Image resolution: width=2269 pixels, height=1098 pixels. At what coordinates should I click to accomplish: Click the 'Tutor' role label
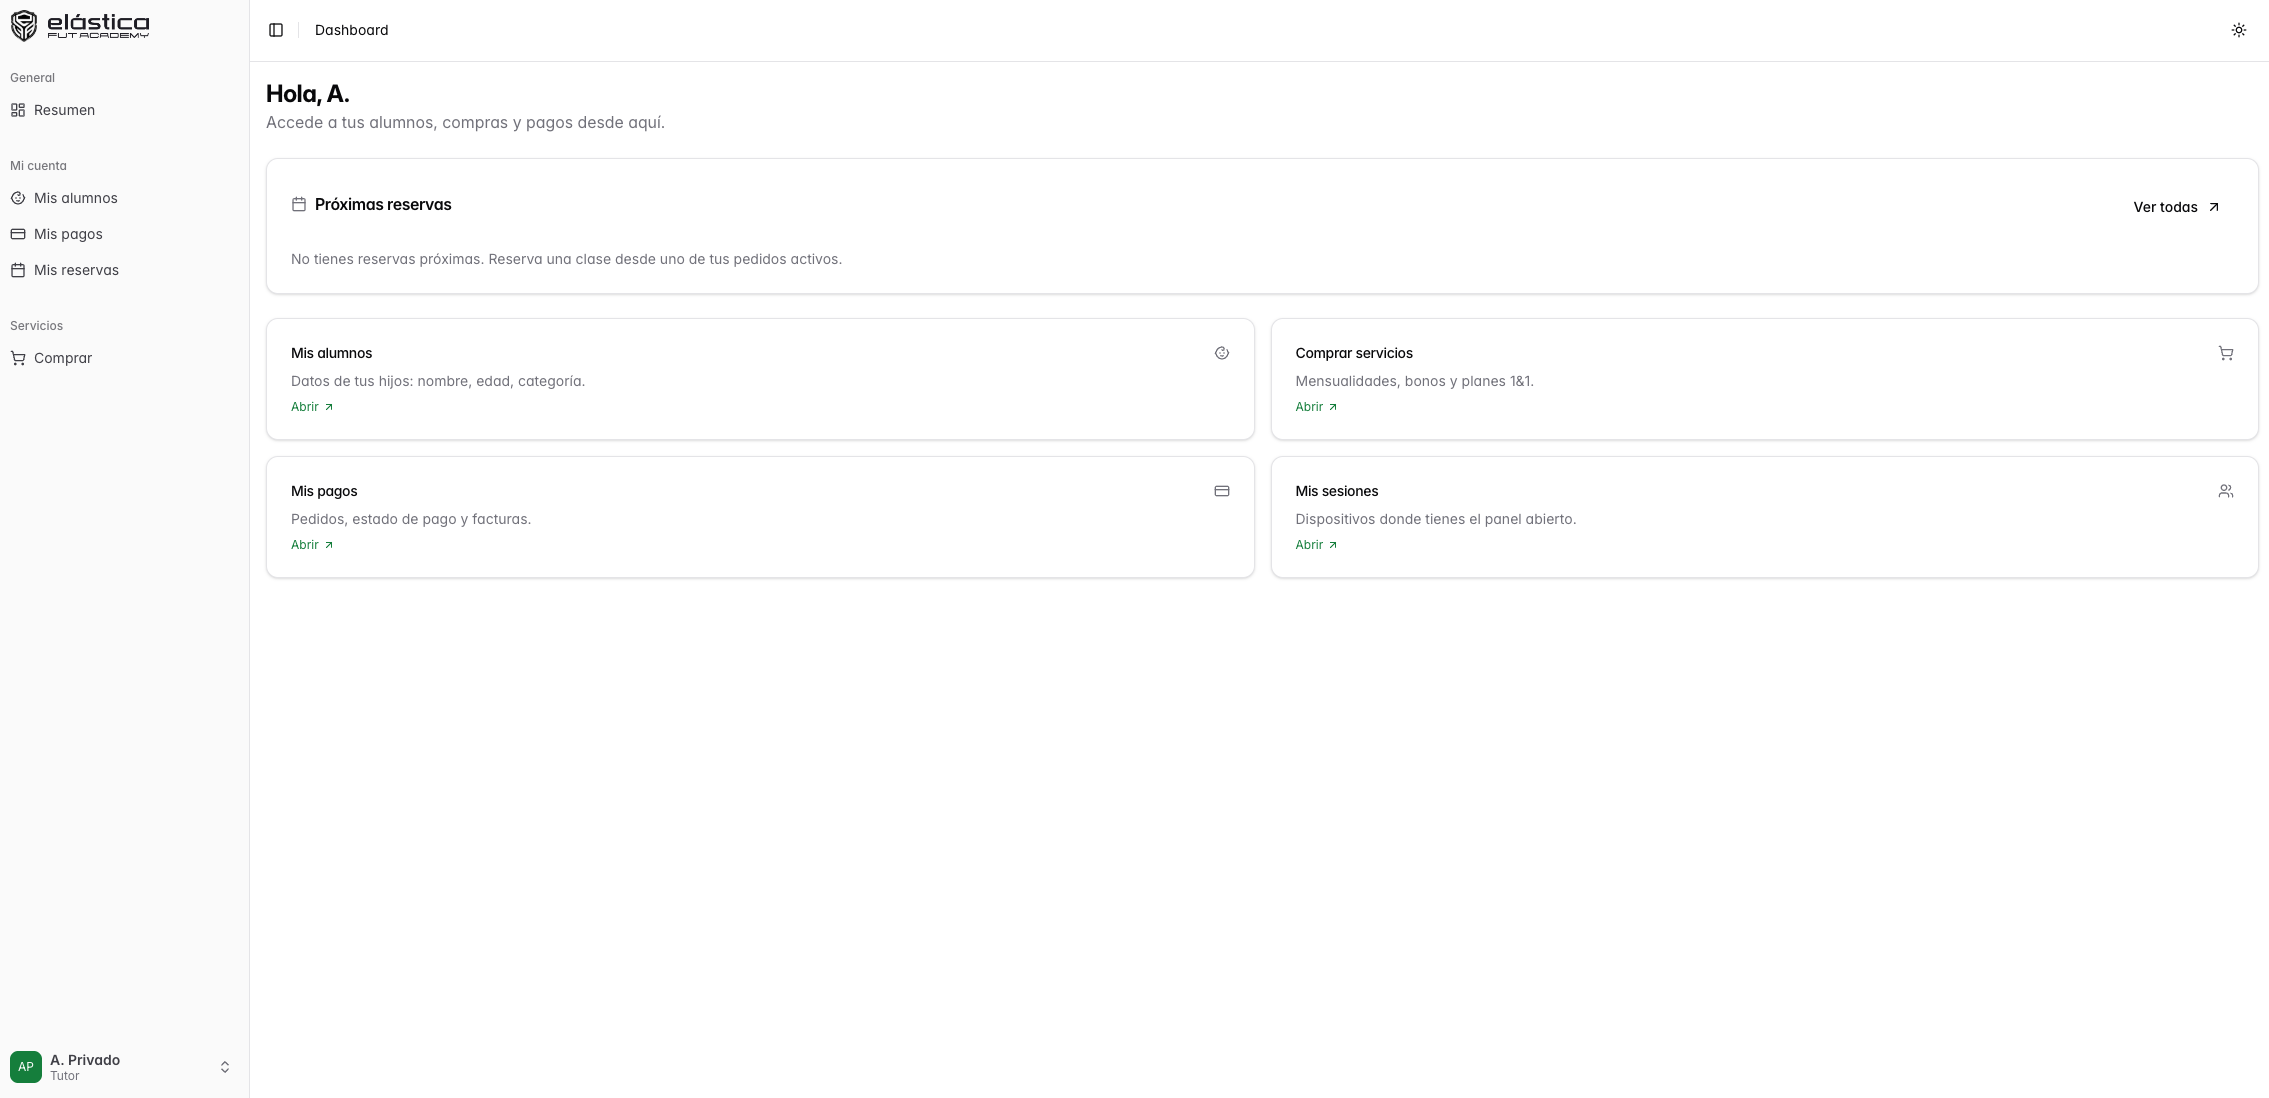(65, 1076)
